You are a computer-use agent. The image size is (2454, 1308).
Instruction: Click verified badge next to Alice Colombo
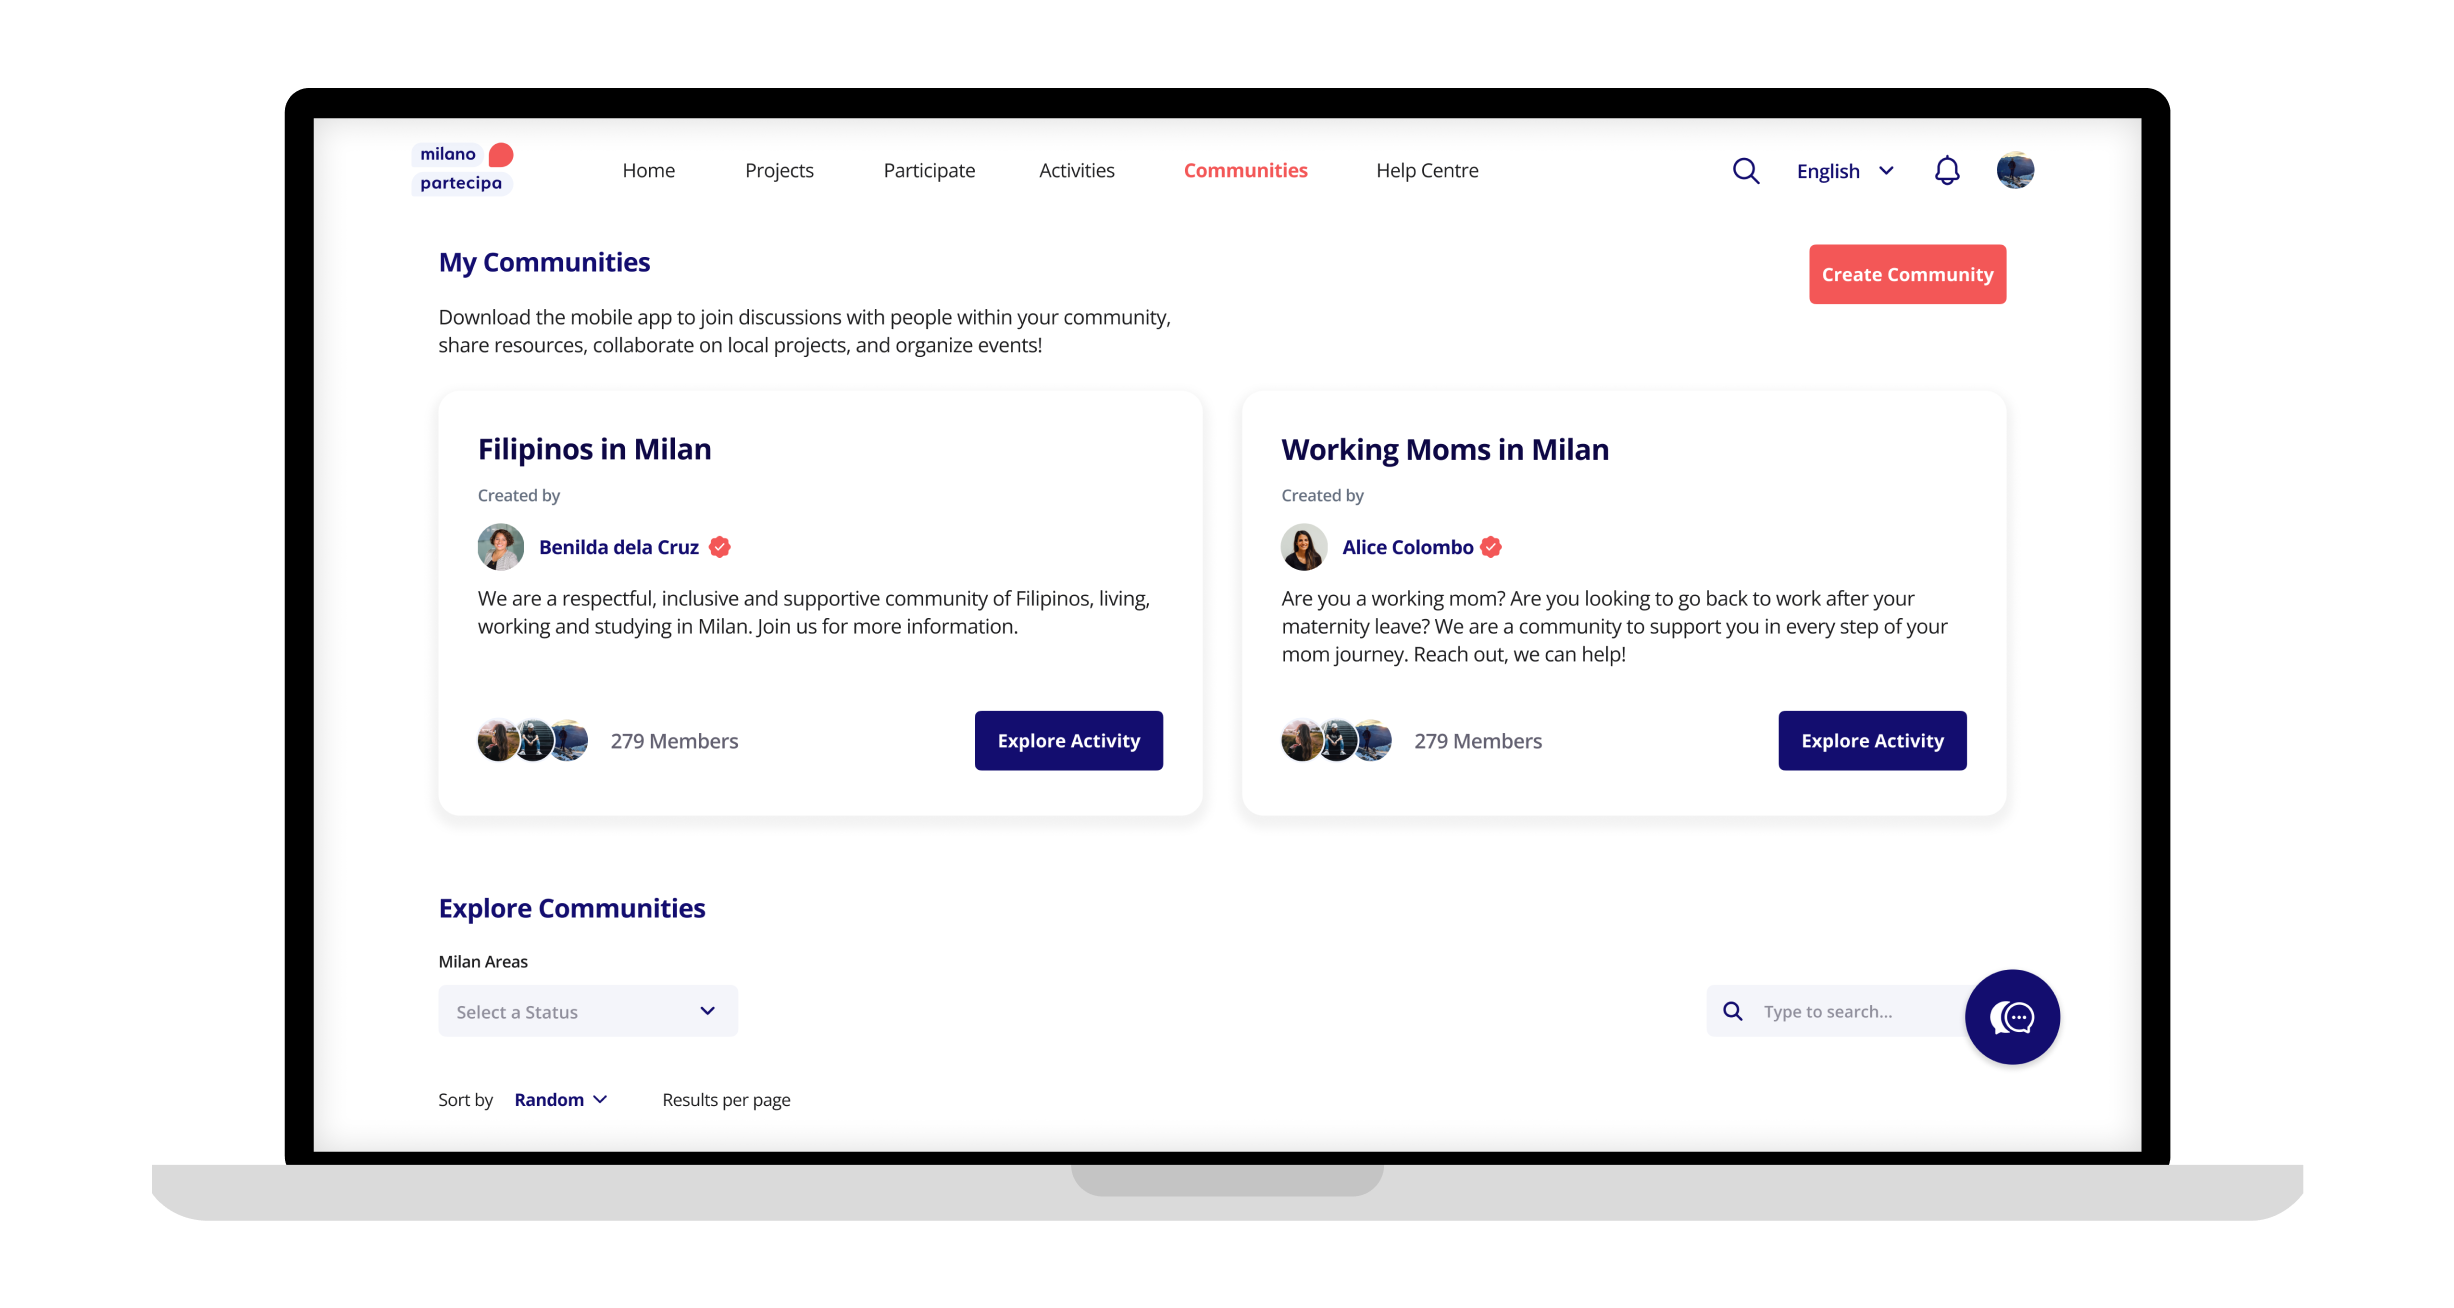[1491, 547]
